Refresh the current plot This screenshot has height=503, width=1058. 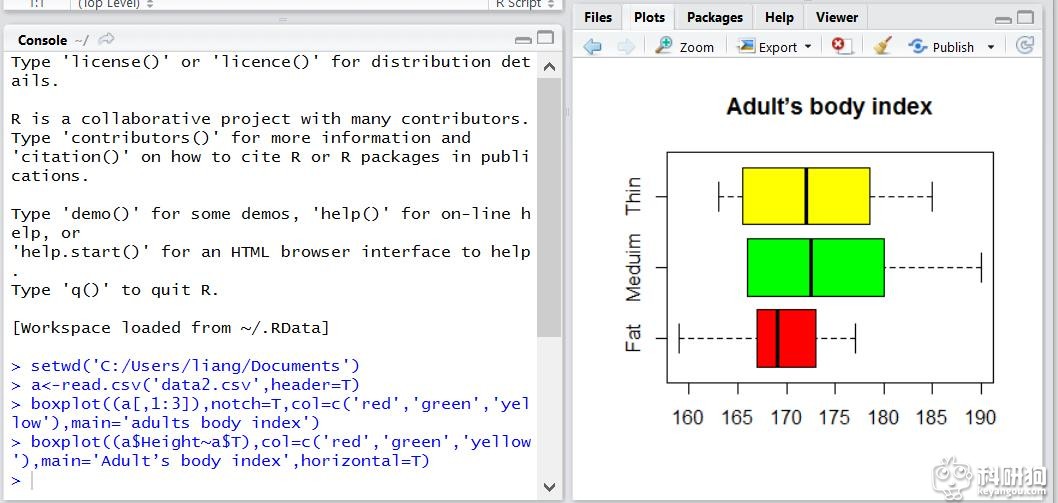[x=1025, y=46]
